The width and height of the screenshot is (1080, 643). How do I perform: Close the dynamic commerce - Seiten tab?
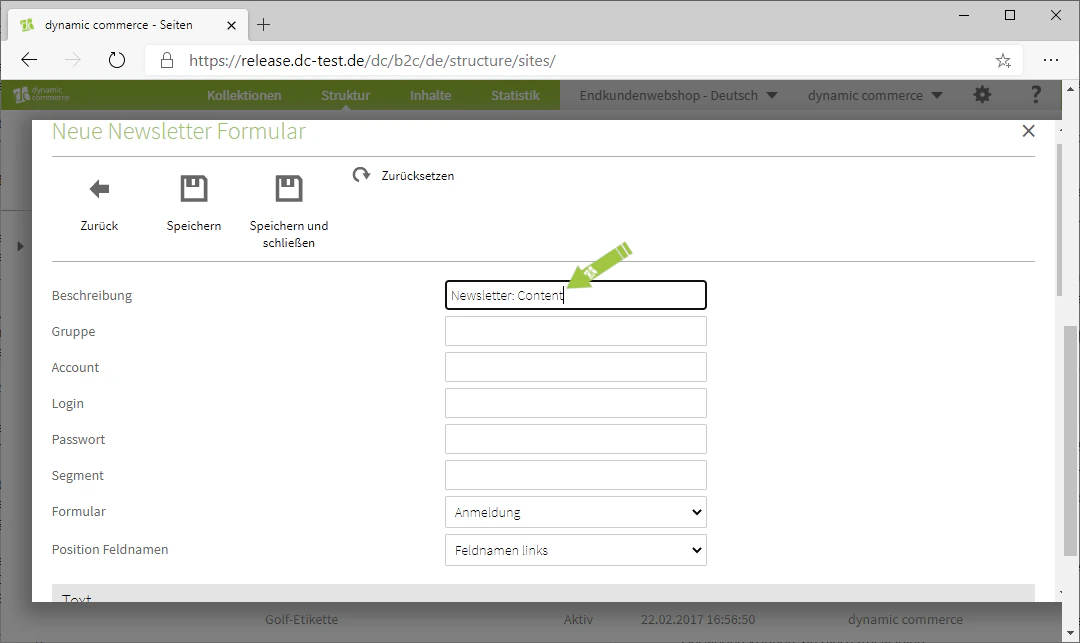click(231, 25)
